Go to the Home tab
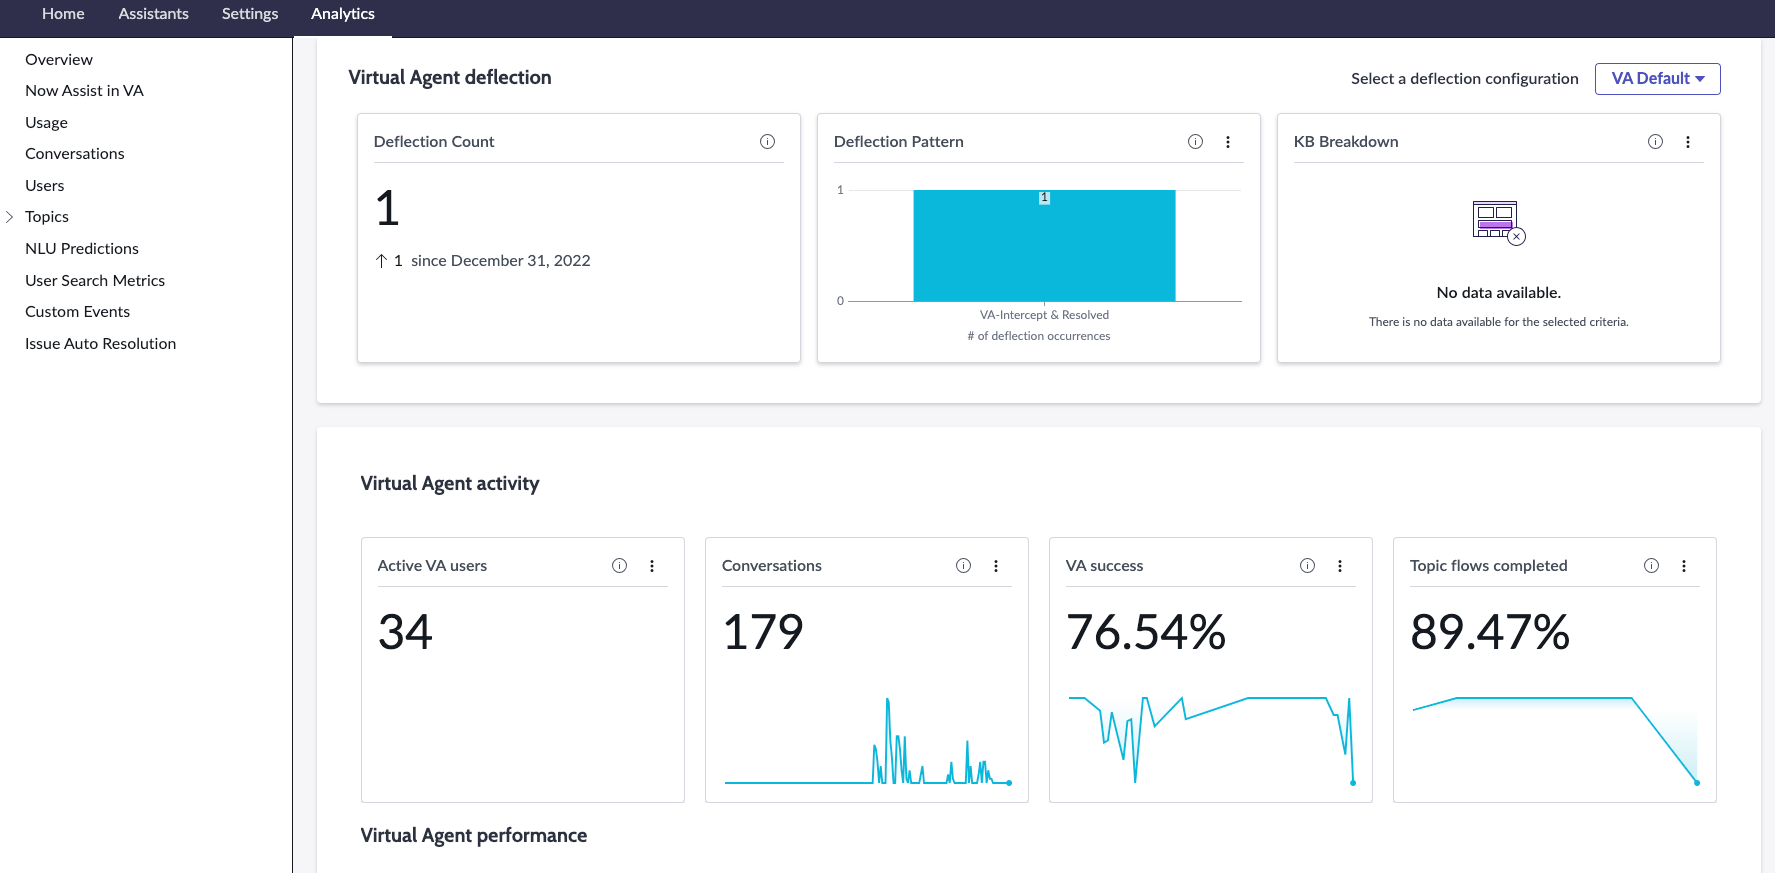 tap(63, 14)
